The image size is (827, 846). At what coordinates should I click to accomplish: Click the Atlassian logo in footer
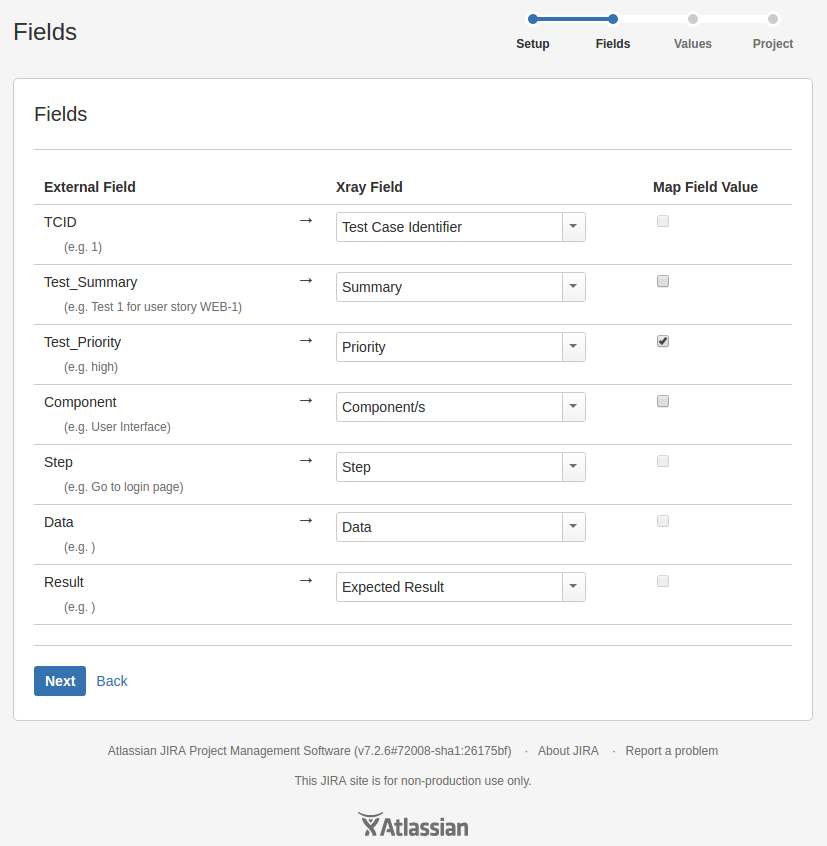(x=413, y=824)
